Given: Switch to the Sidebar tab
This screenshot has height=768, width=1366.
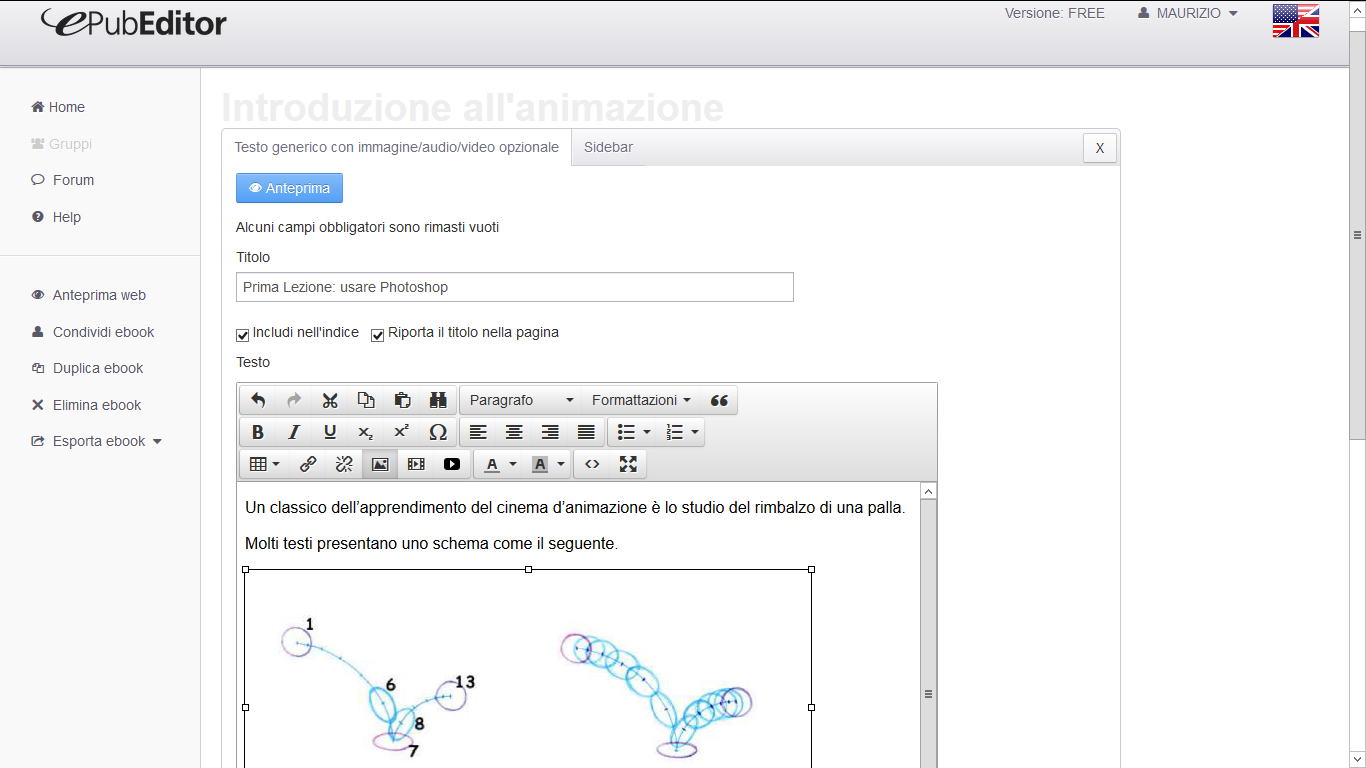Looking at the screenshot, I should (608, 147).
